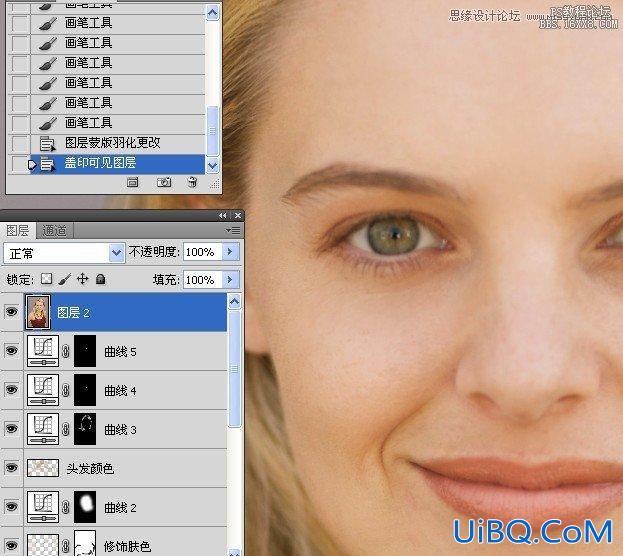Viewport: 623px width, 556px height.
Task: Open the 填充 slider arrow
Action: pos(230,279)
